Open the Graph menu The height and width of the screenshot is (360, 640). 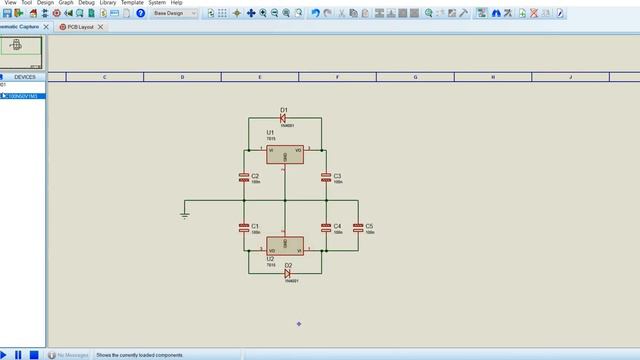(66, 2)
